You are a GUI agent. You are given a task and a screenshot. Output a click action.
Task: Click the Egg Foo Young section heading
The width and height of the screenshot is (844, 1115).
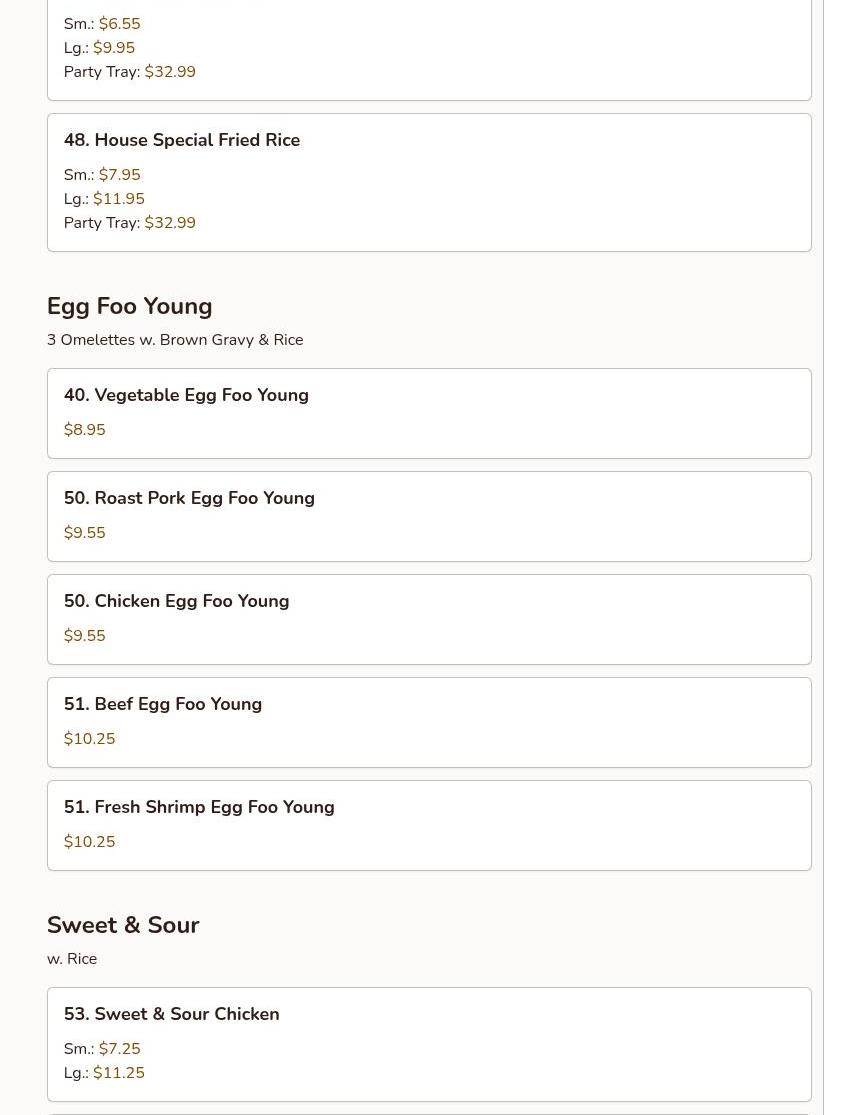130,306
